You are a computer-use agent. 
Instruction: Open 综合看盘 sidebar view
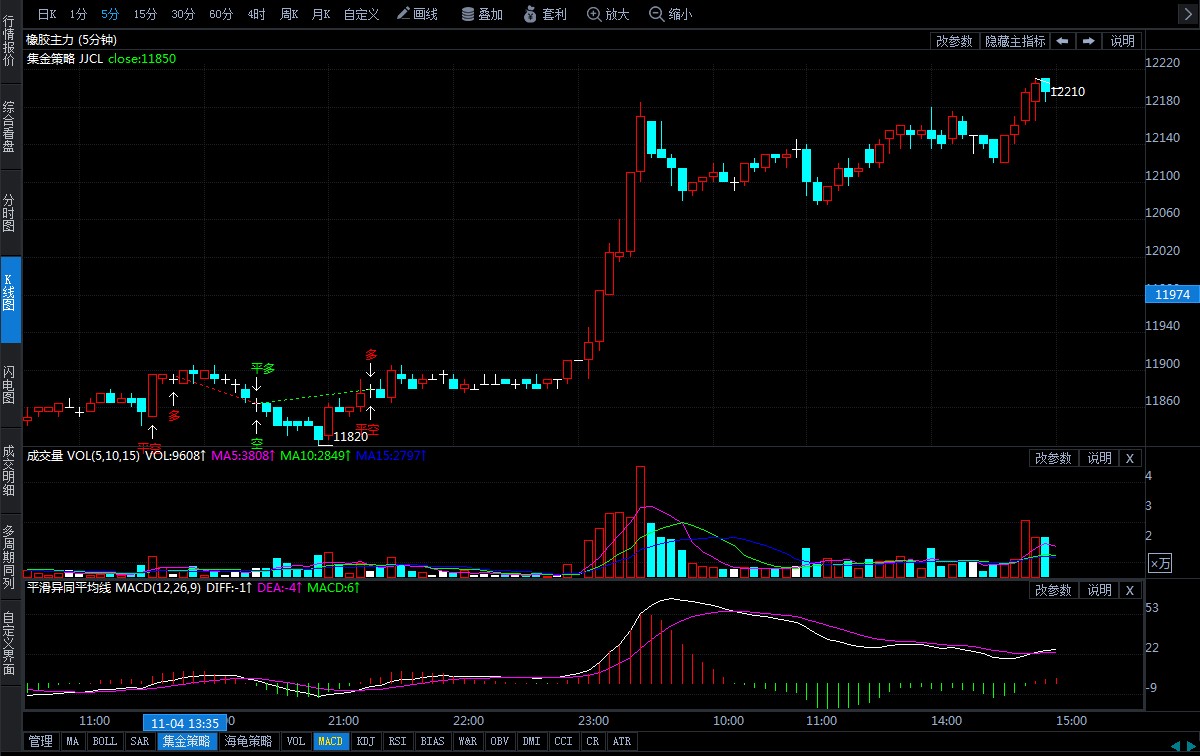click(9, 126)
